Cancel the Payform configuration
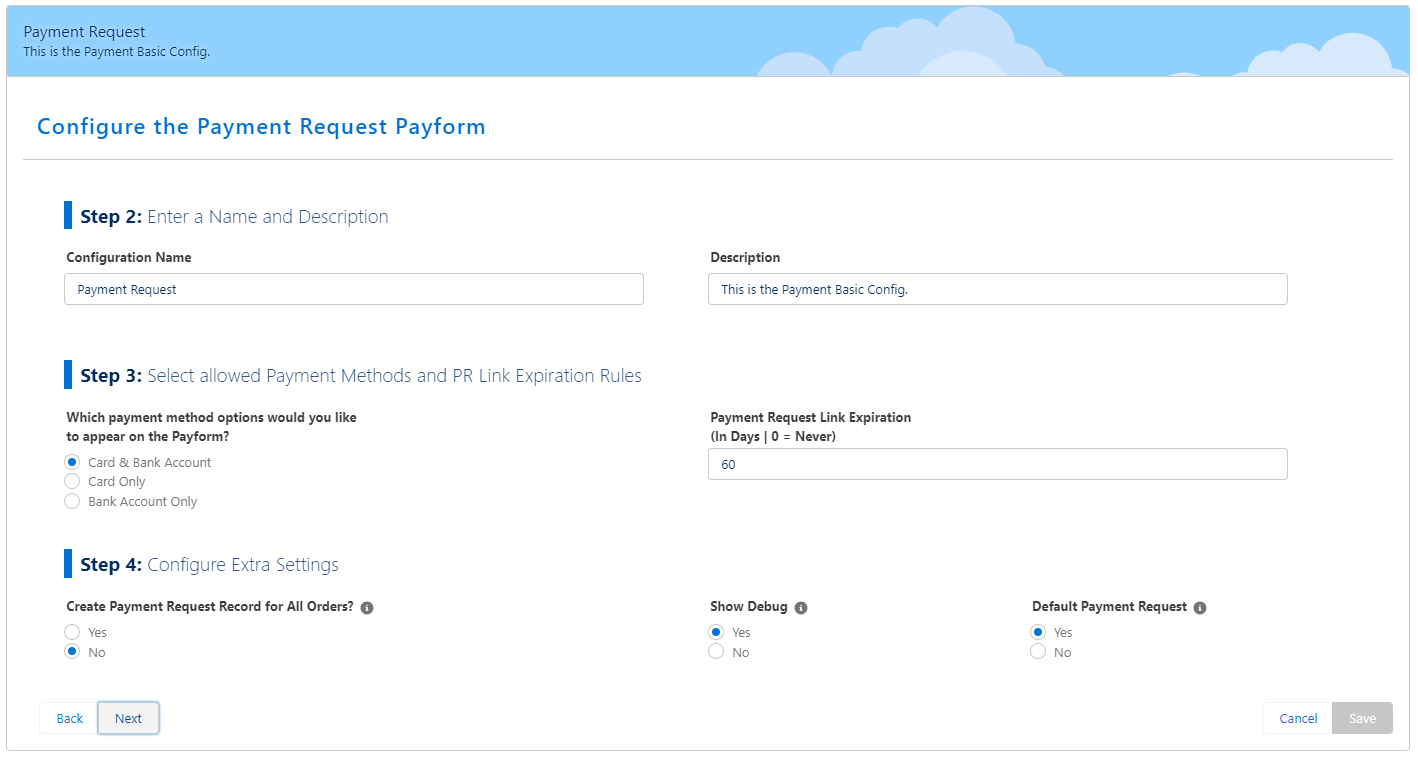Screen dimensions: 1418x758 coord(1298,718)
